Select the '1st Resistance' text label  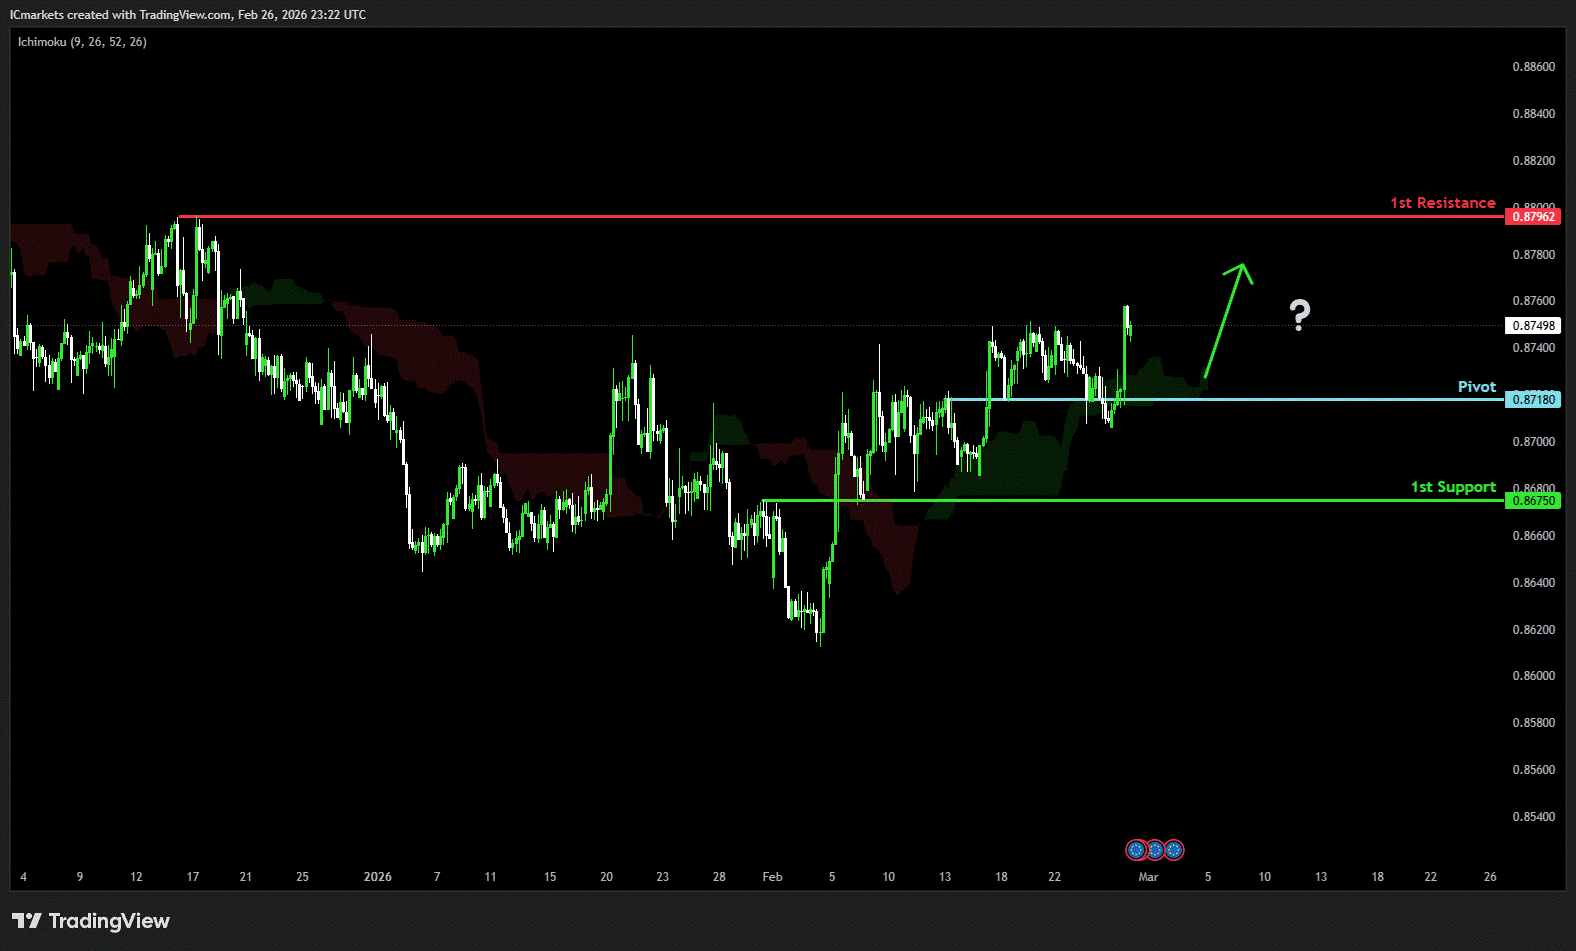tap(1442, 203)
